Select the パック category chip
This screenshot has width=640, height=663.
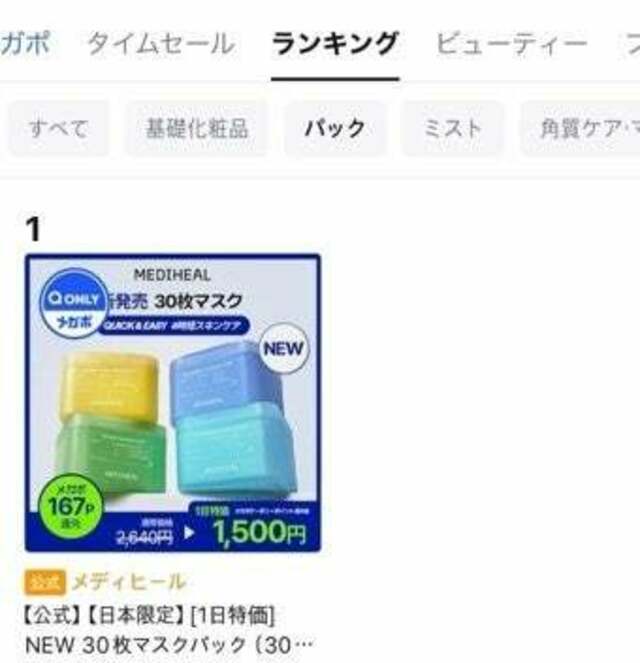tap(335, 129)
